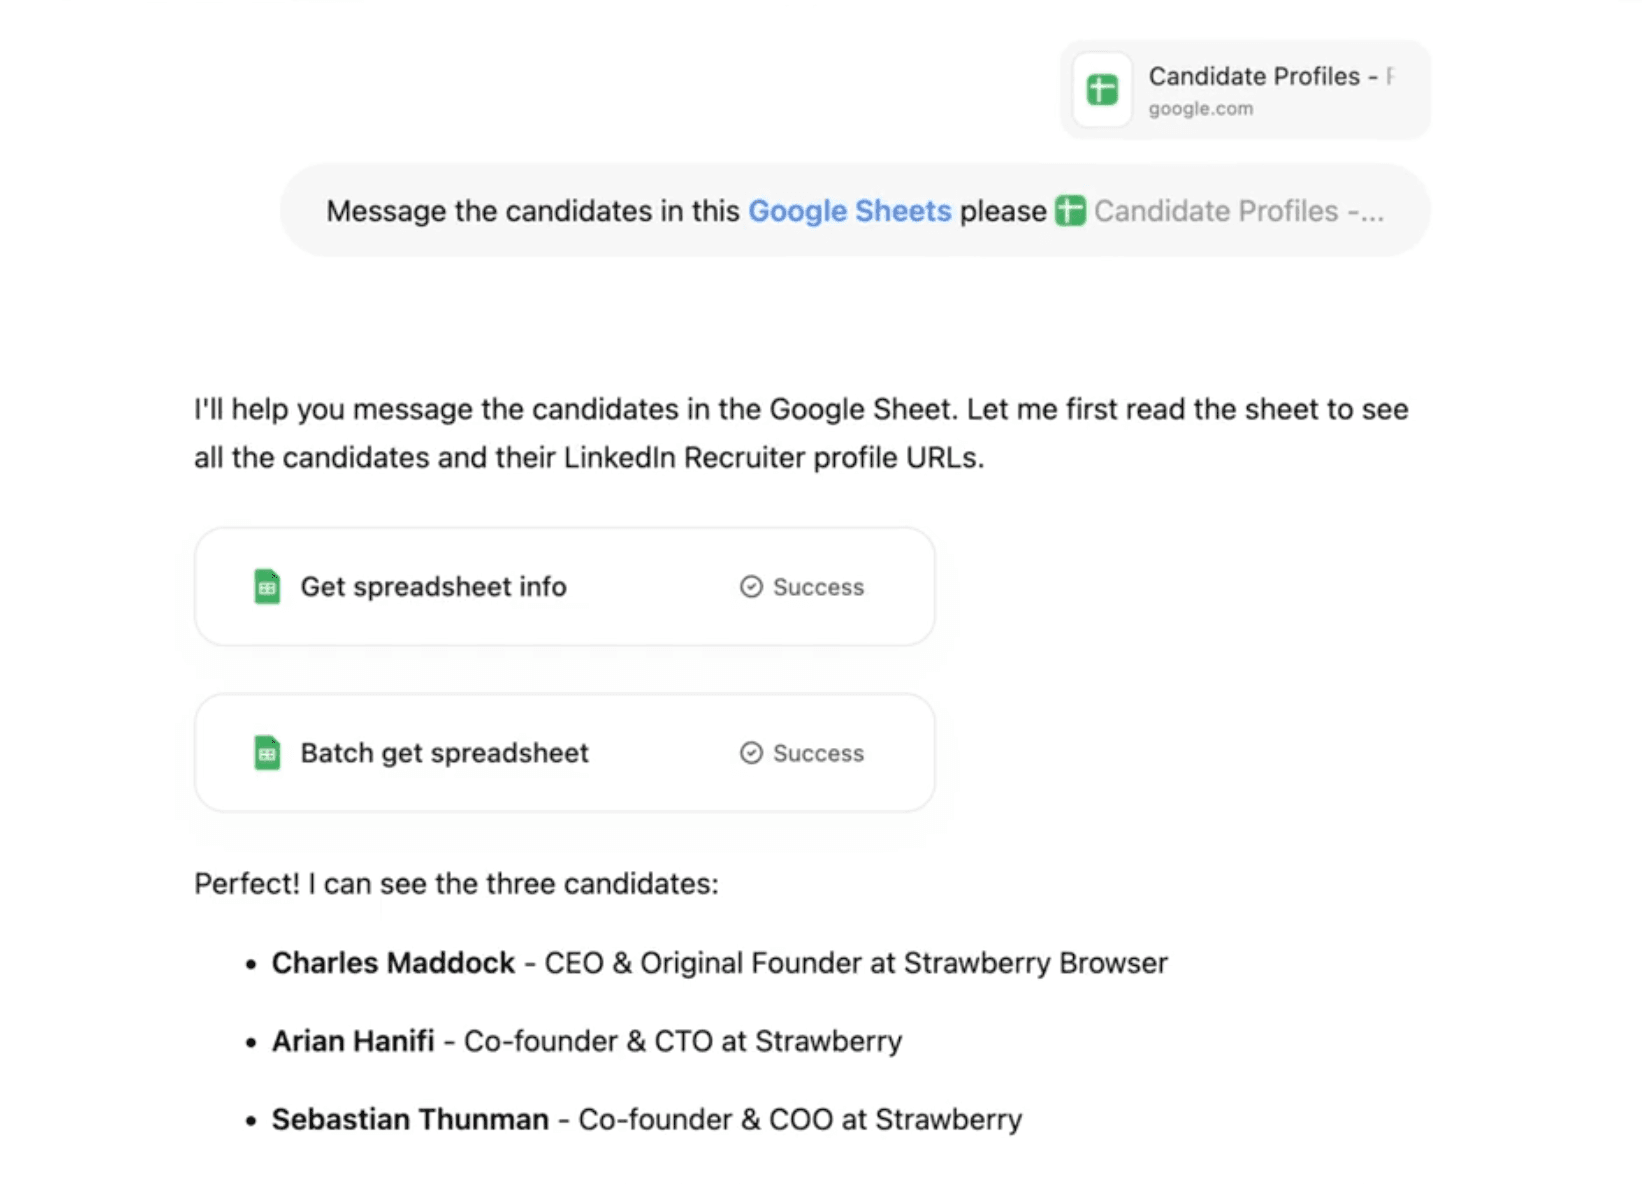Screen dimensions: 1642x1184
Task: Select the gray Candidate Profiles mention in the message
Action: (1238, 211)
